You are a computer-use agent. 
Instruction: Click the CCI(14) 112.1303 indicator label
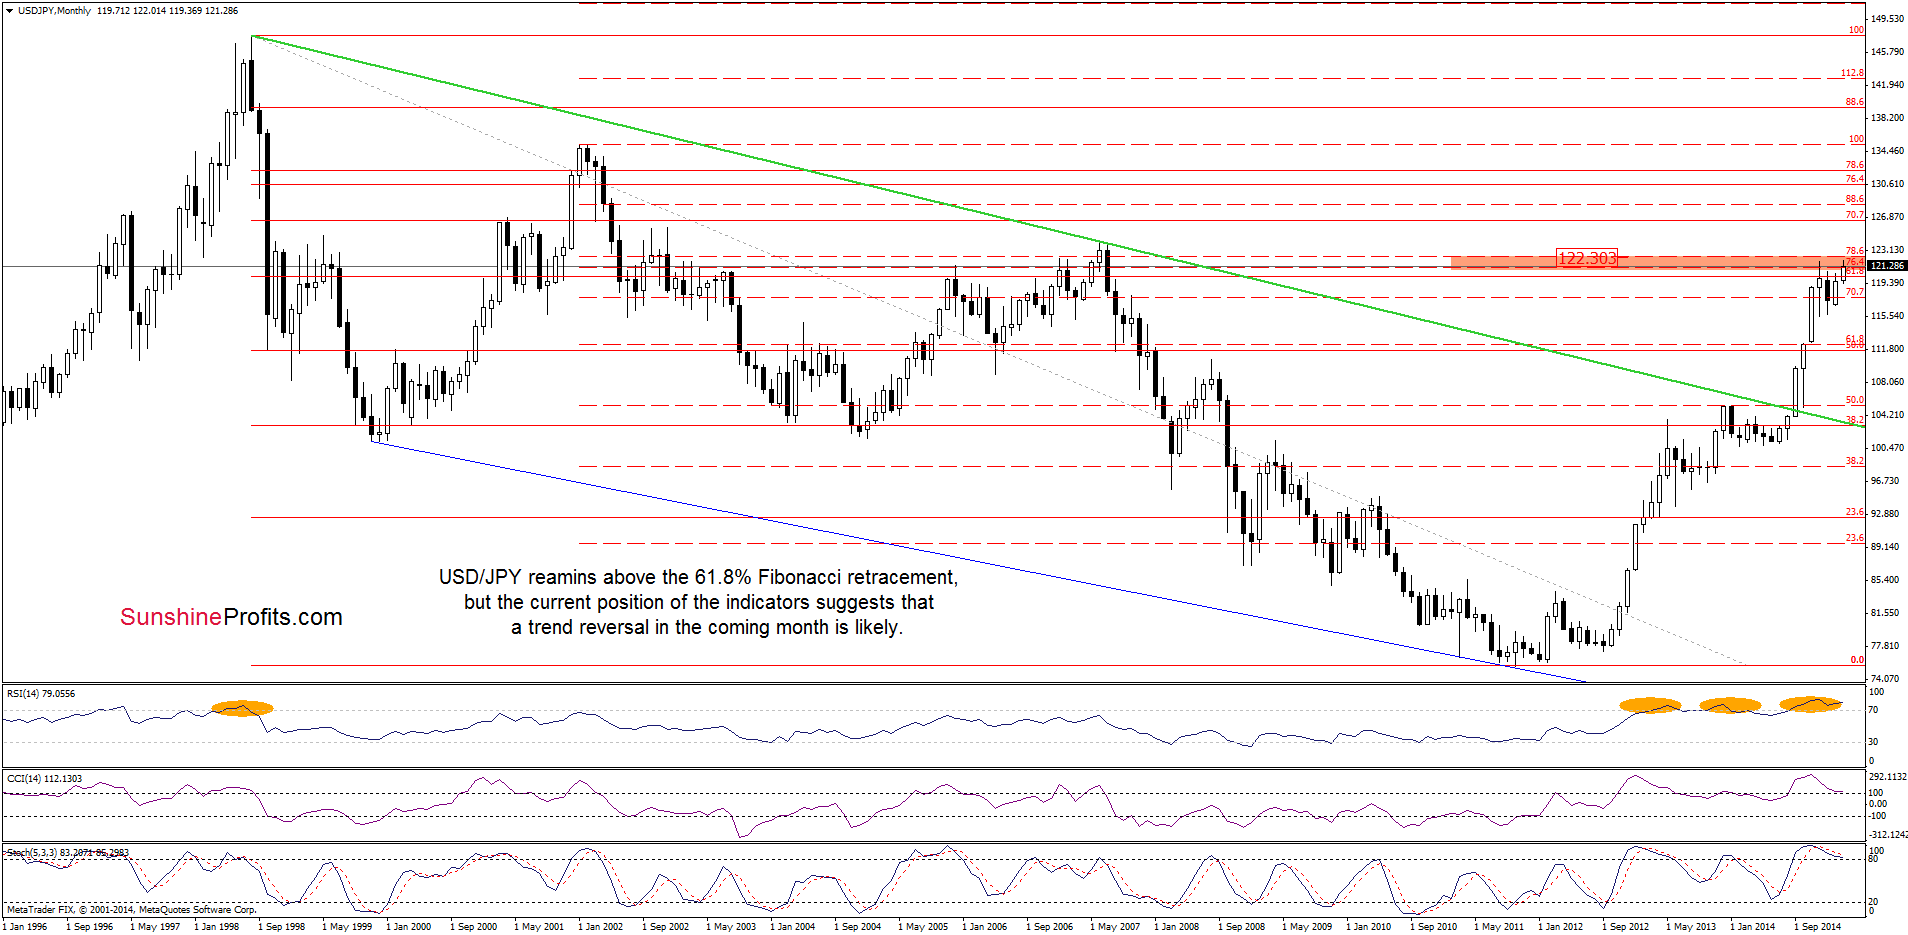[45, 778]
